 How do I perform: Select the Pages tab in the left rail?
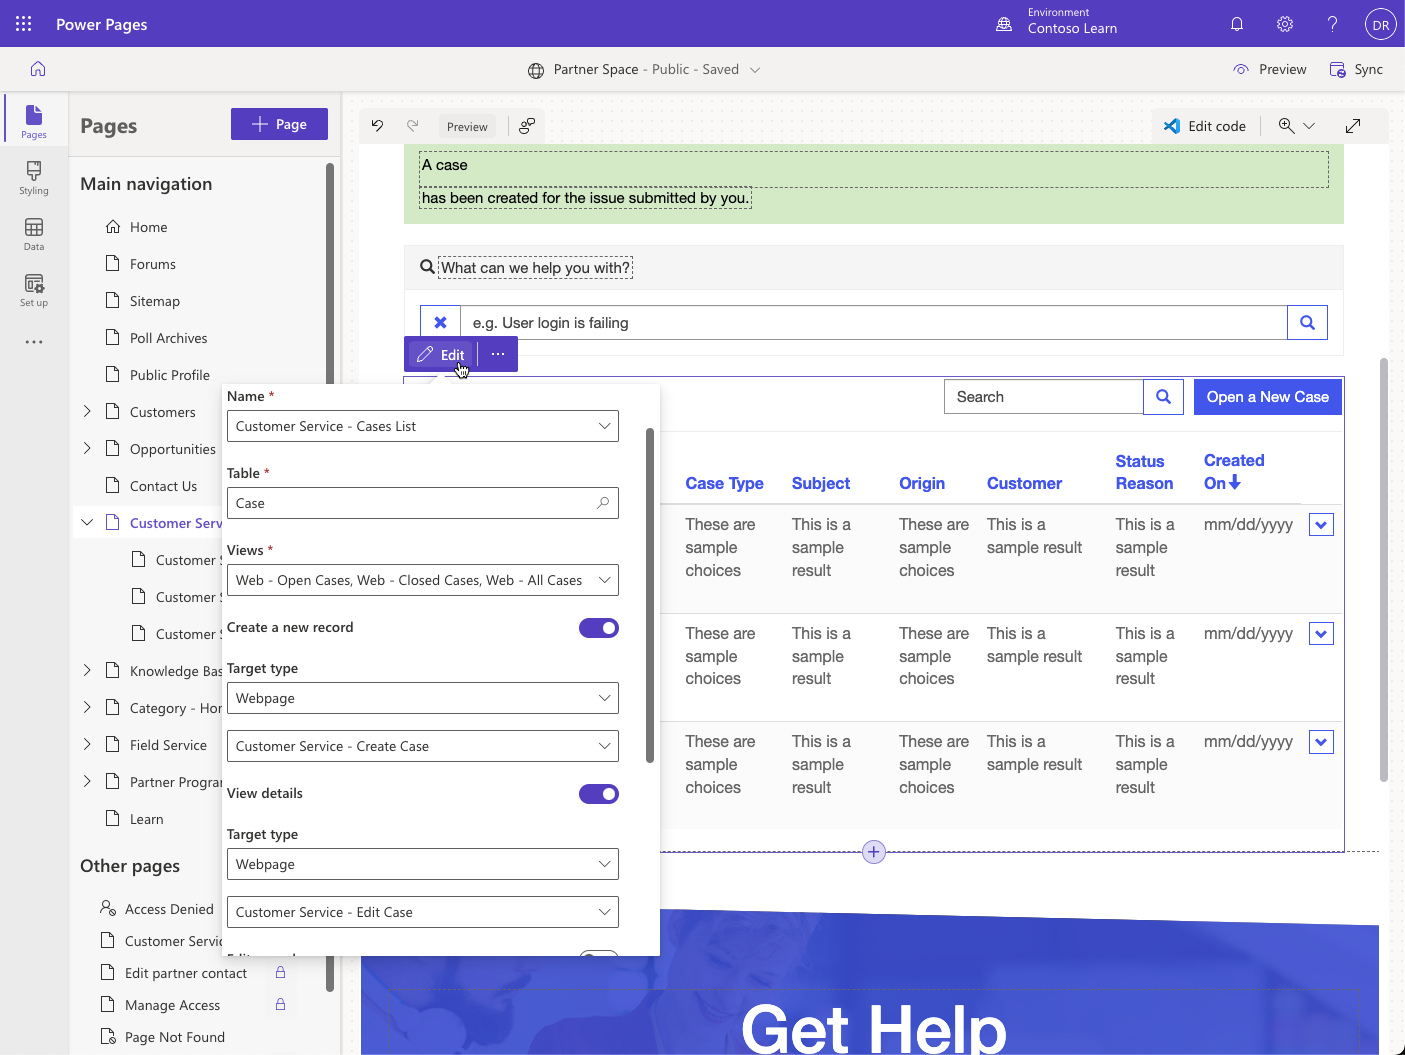(33, 119)
